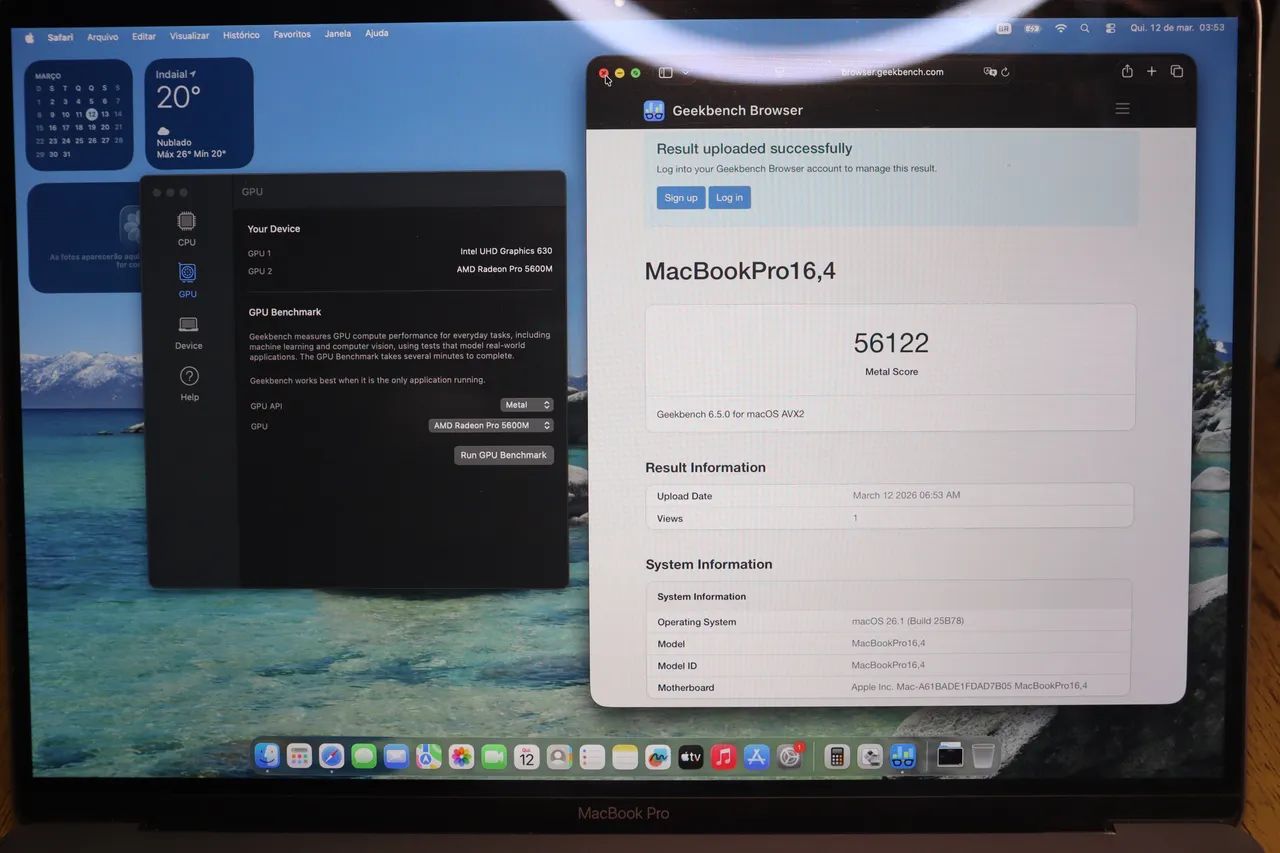Screen dimensions: 1280x853
Task: Reload the page in Safari
Action: (x=1005, y=72)
